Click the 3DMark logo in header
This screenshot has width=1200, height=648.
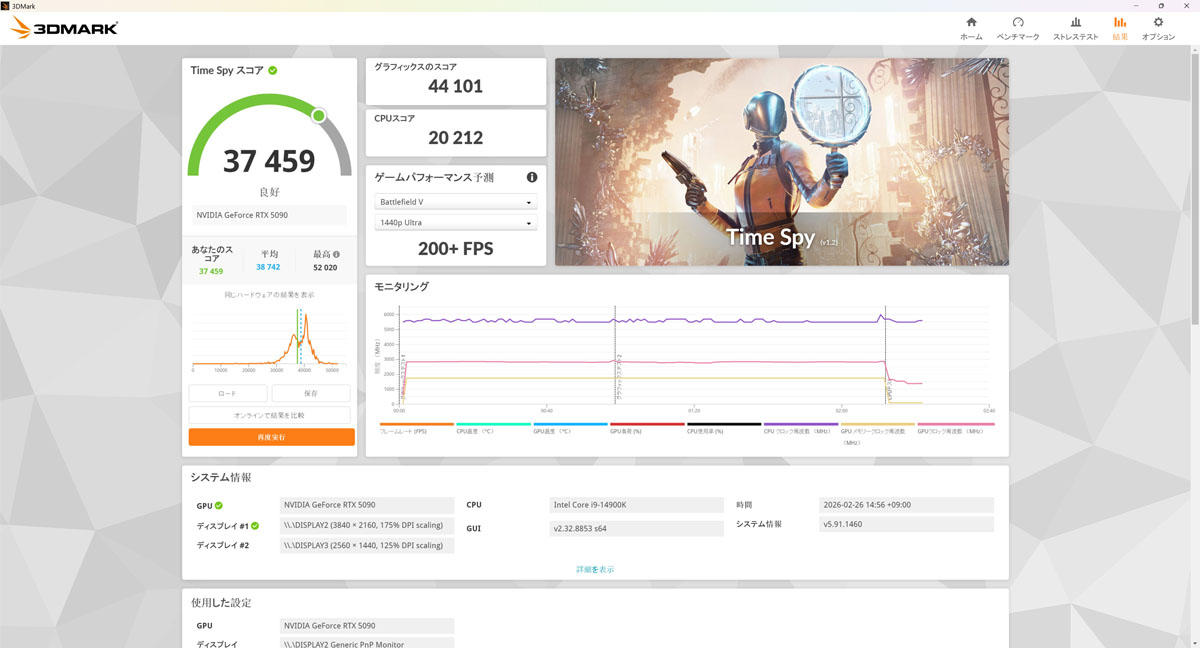[64, 28]
